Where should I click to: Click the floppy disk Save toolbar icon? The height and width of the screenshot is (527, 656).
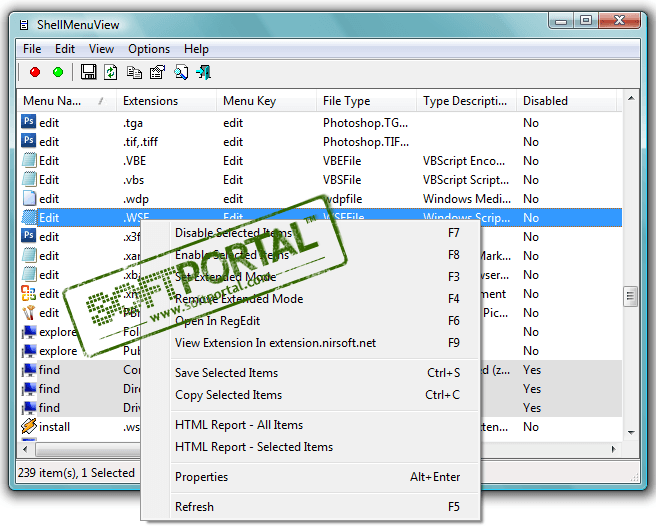[88, 72]
